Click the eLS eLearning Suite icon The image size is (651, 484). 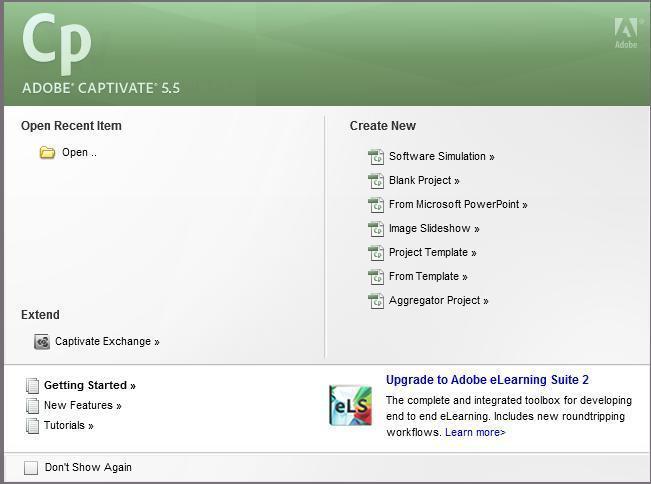(x=351, y=406)
